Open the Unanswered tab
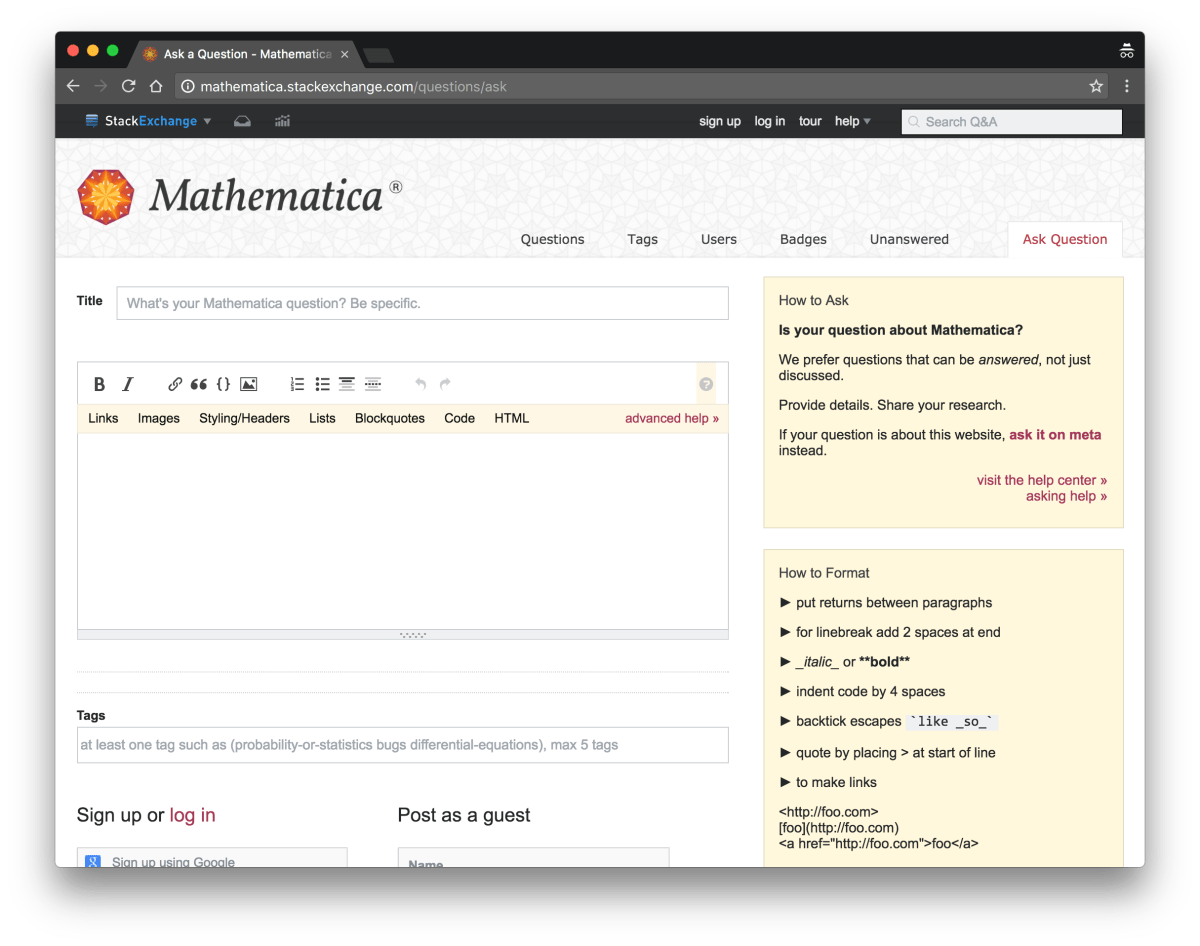This screenshot has width=1200, height=946. click(909, 239)
